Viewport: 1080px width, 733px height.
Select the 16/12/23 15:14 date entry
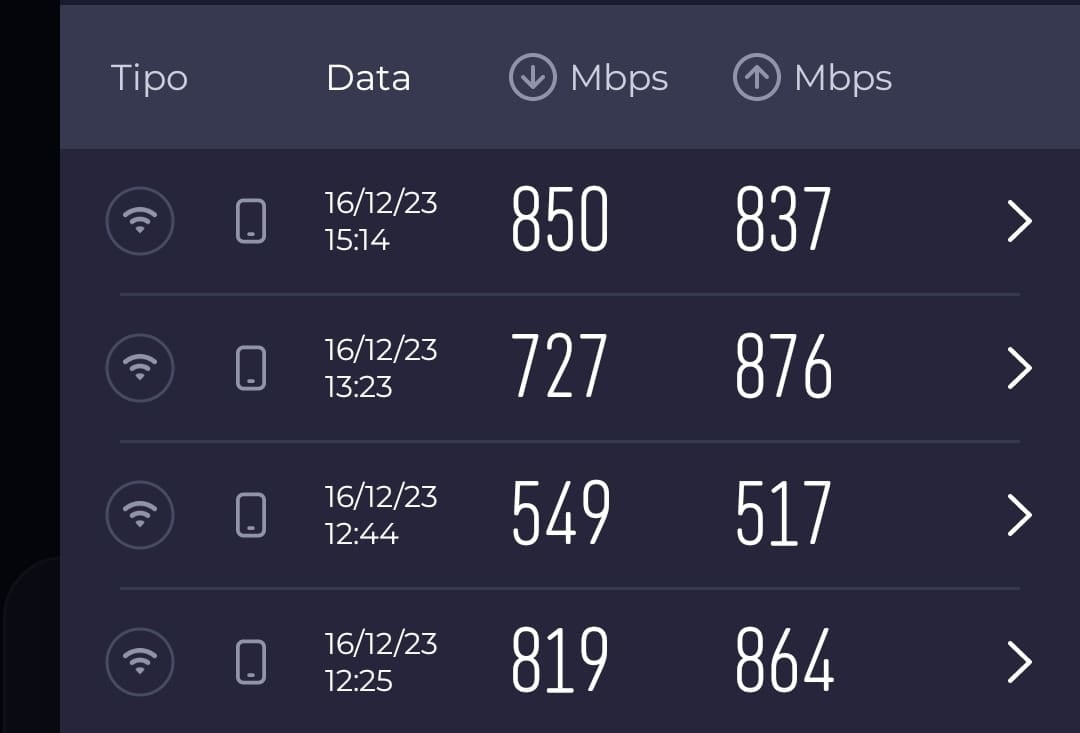[x=381, y=221]
